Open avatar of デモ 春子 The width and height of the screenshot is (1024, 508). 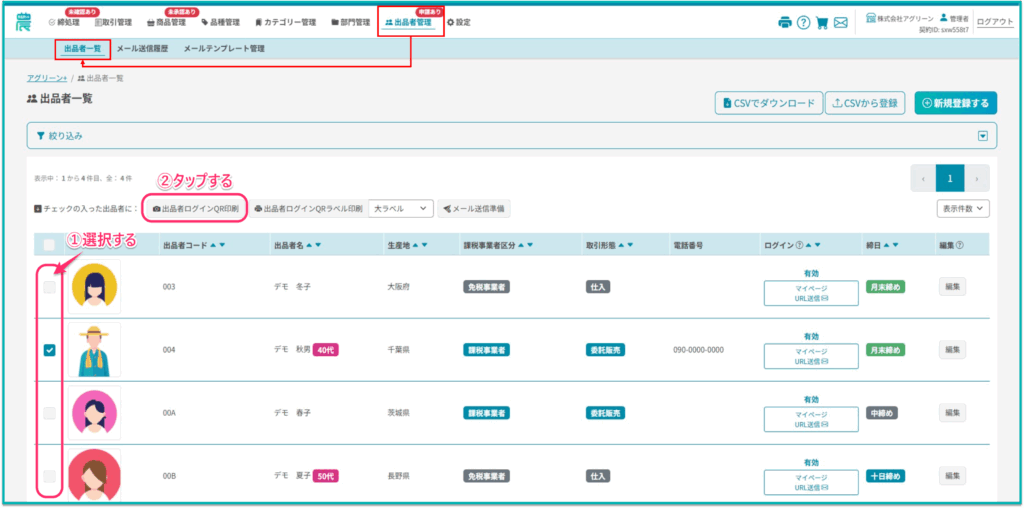click(x=95, y=413)
